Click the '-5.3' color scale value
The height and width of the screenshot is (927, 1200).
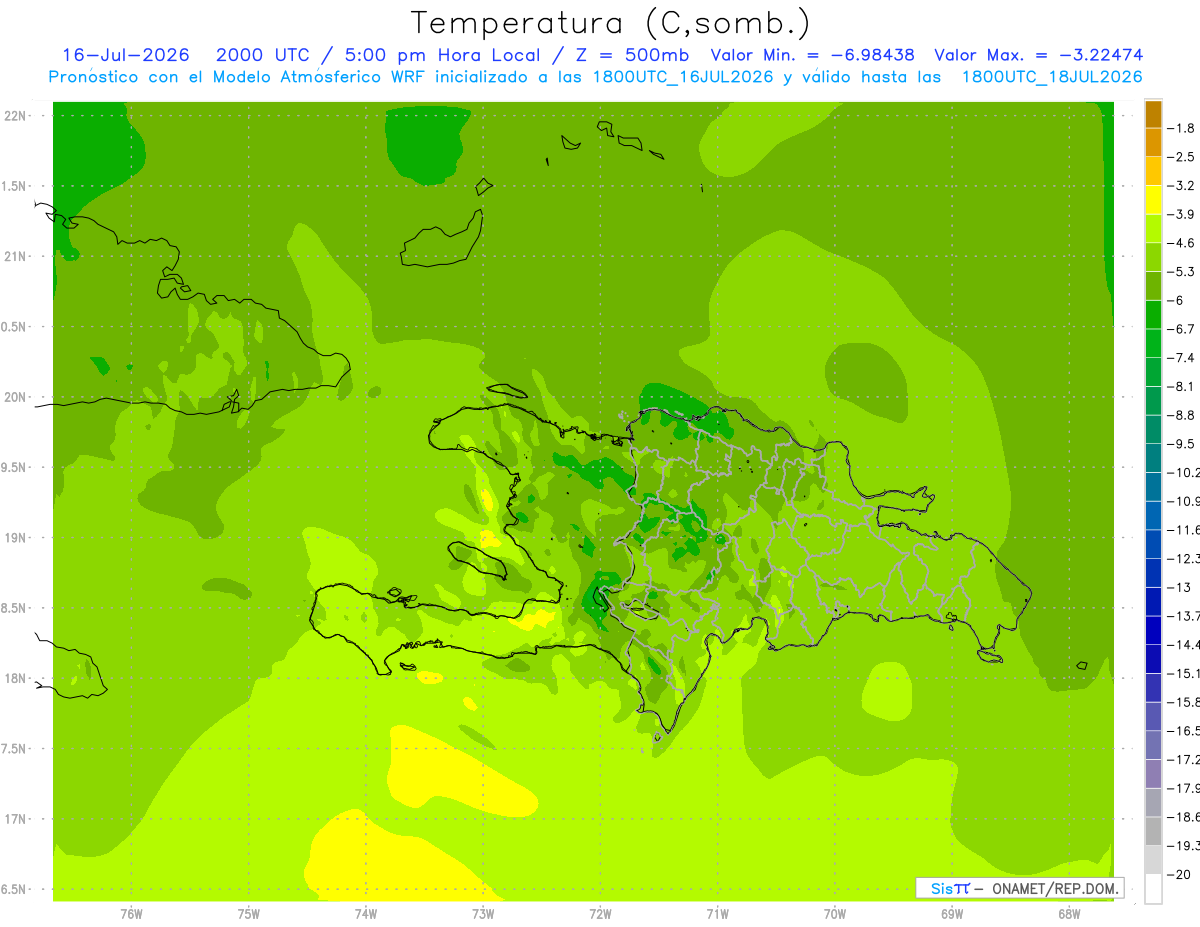(1182, 272)
